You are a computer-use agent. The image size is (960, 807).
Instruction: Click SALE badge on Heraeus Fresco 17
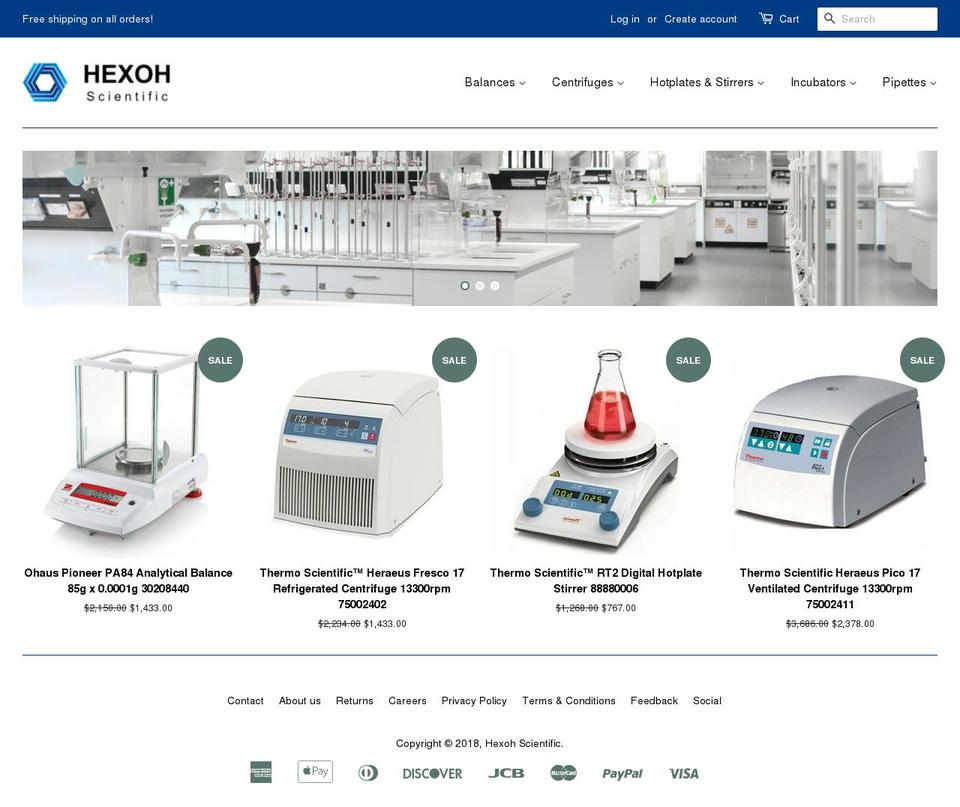click(454, 360)
